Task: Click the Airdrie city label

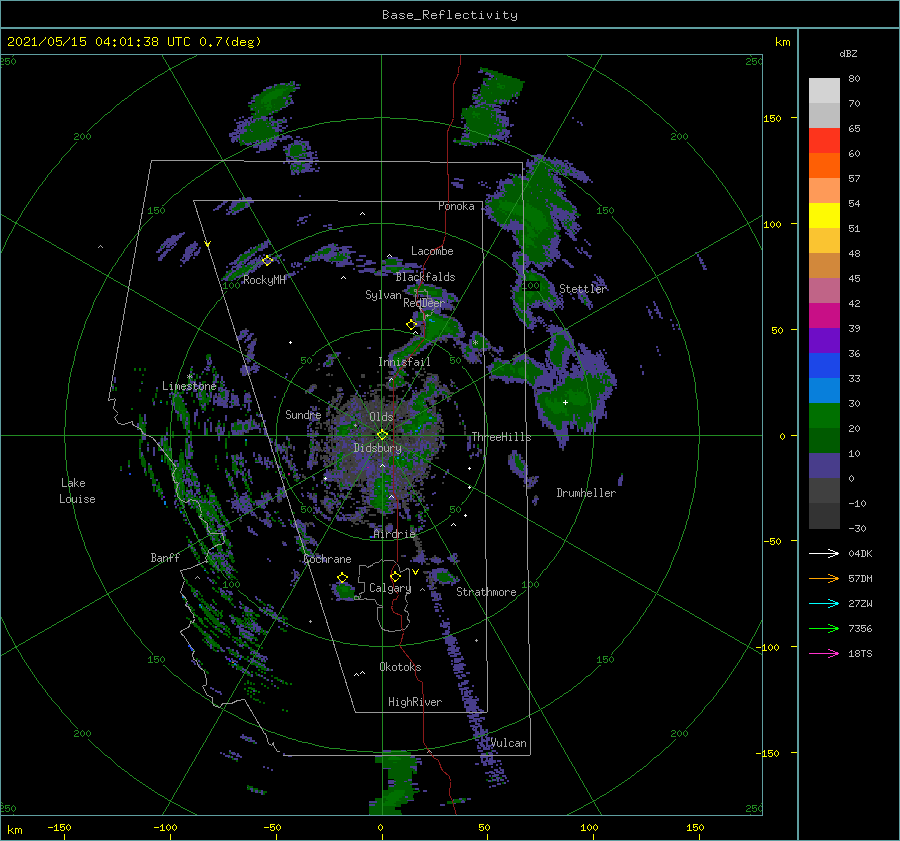Action: point(394,534)
